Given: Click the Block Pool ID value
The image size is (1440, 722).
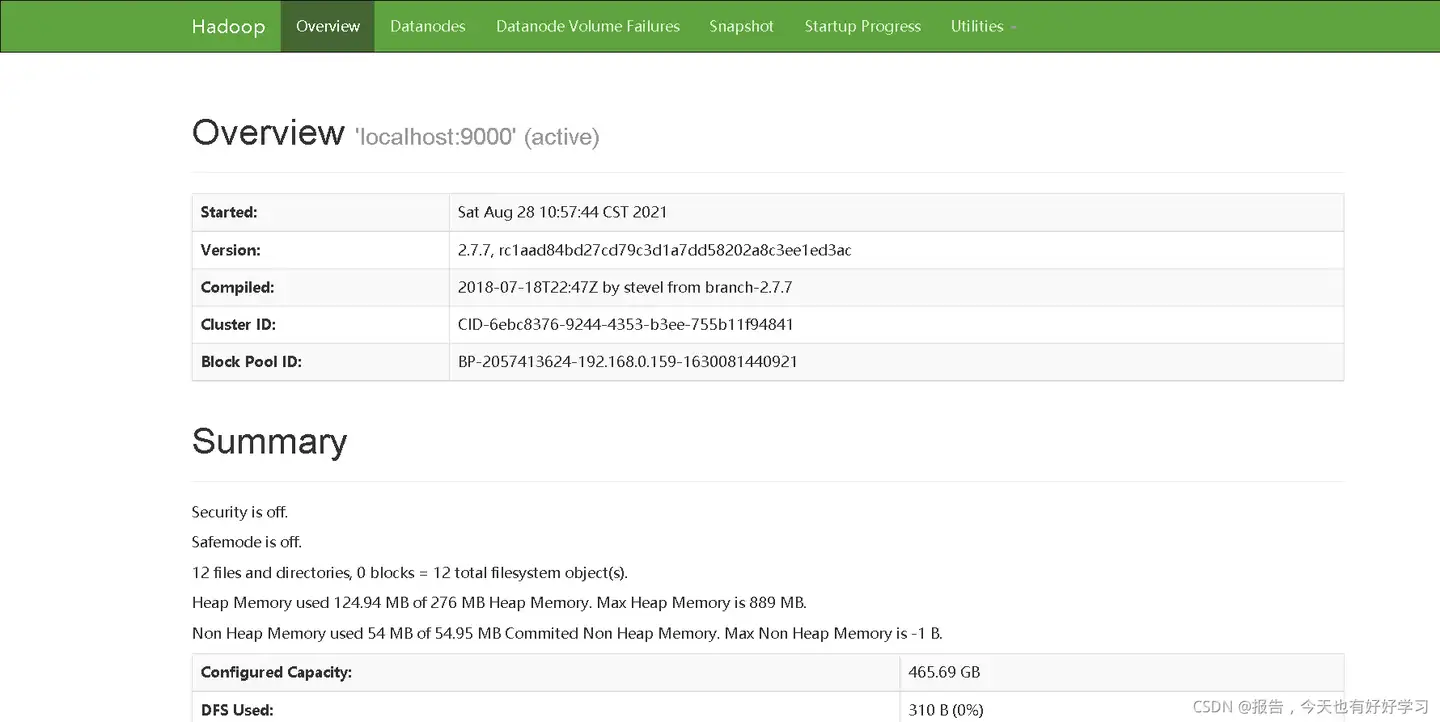Looking at the screenshot, I should tap(627, 361).
